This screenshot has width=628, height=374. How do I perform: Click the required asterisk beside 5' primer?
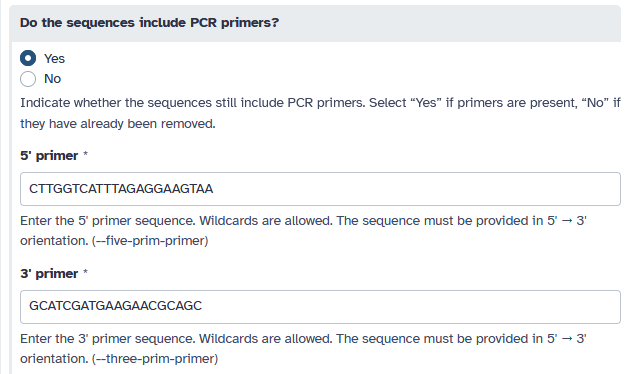[x=85, y=154]
